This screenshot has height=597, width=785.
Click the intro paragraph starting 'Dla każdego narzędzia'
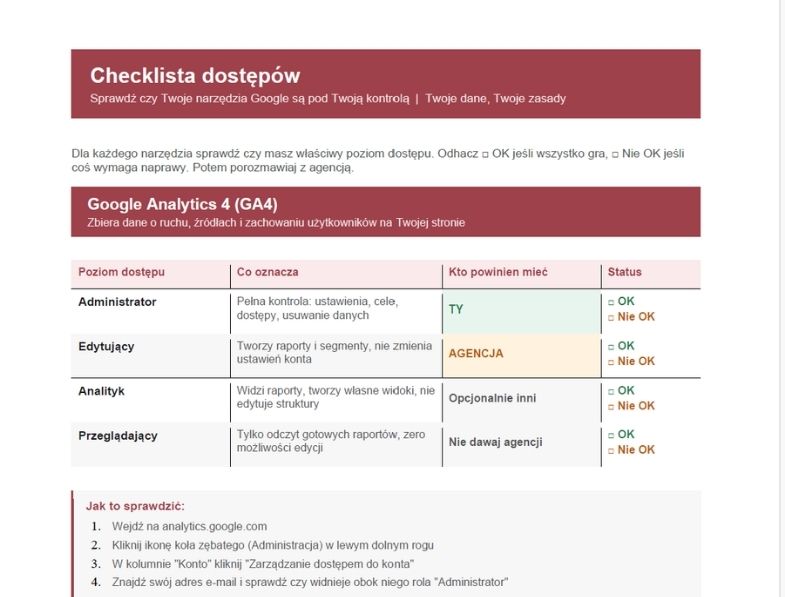[378, 161]
